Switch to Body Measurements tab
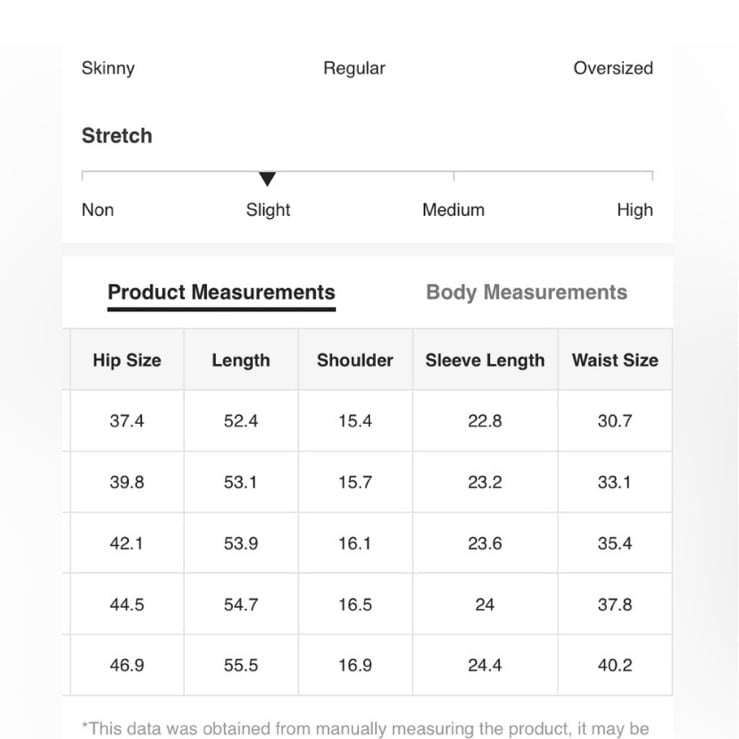Image resolution: width=739 pixels, height=739 pixels. [526, 292]
